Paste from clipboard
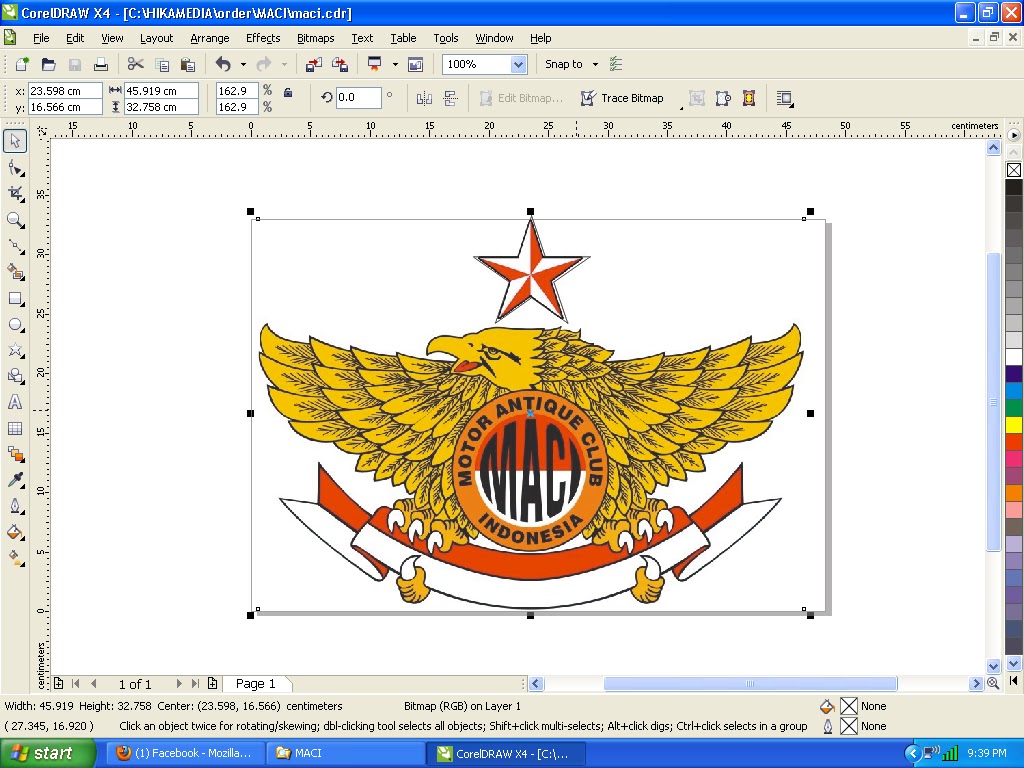This screenshot has width=1024, height=768. click(x=187, y=64)
